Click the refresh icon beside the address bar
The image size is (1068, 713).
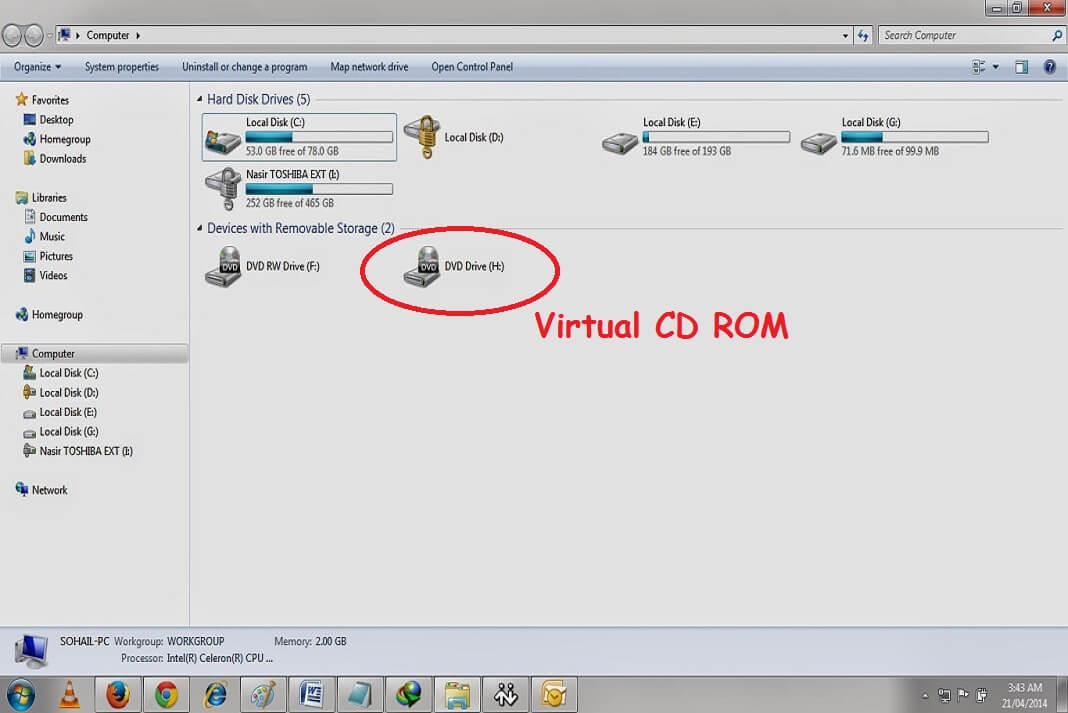coord(863,35)
